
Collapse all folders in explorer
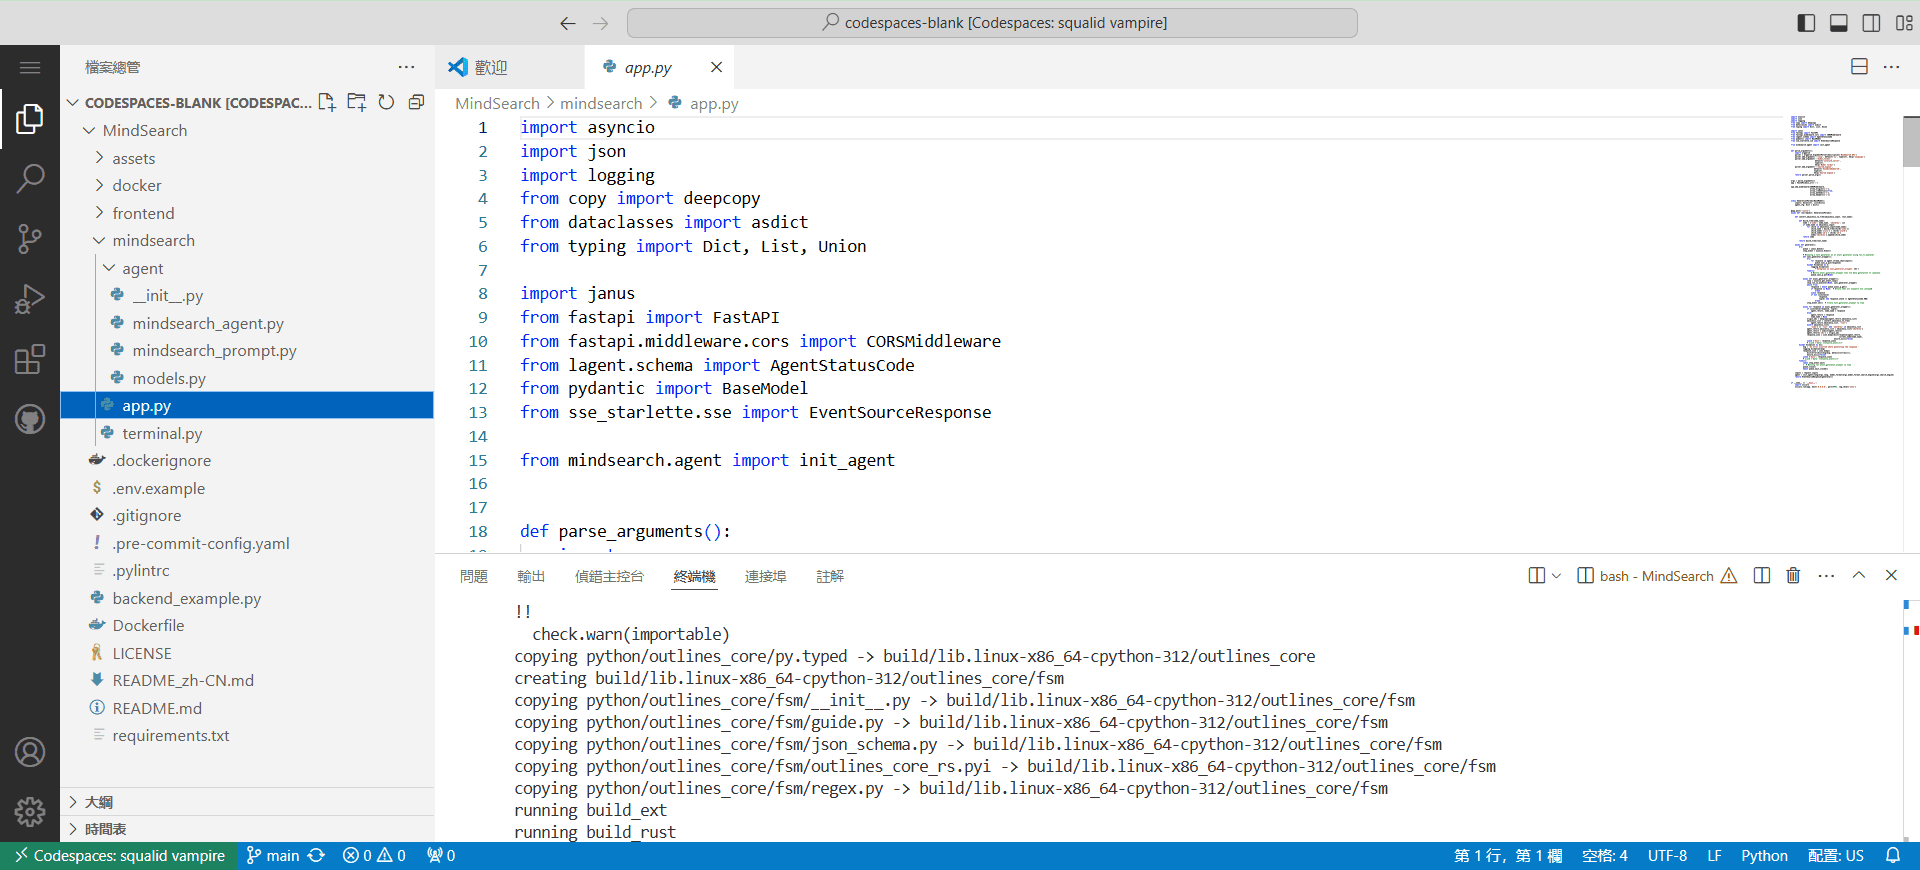[416, 102]
